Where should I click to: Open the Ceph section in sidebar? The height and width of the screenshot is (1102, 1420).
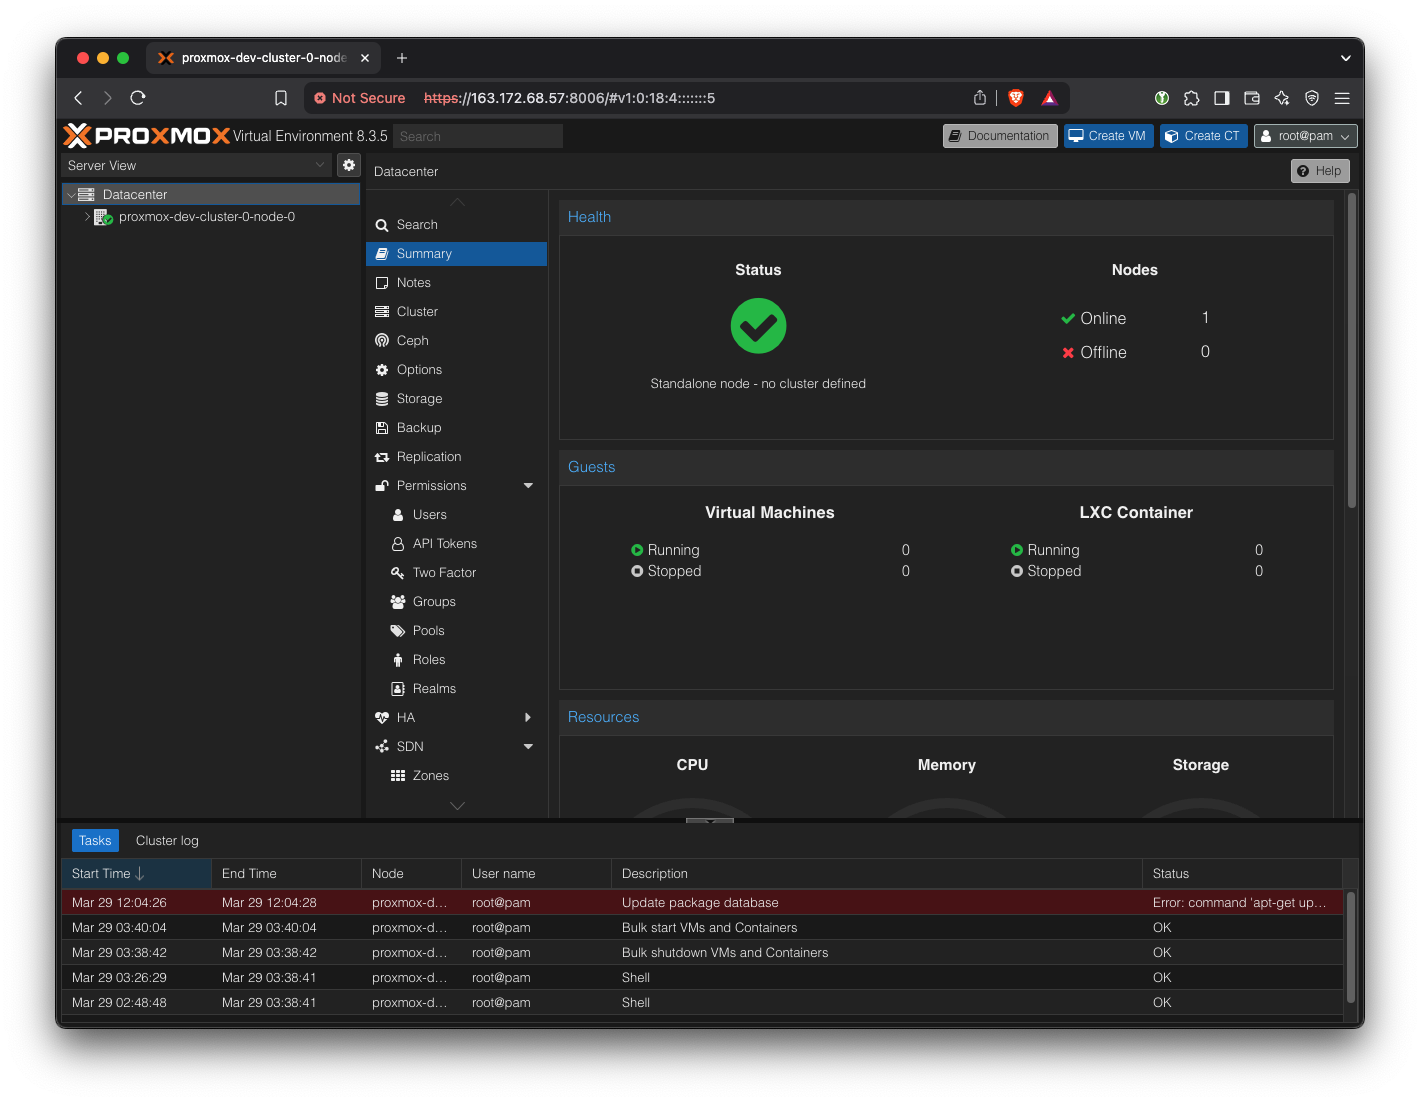pos(412,341)
